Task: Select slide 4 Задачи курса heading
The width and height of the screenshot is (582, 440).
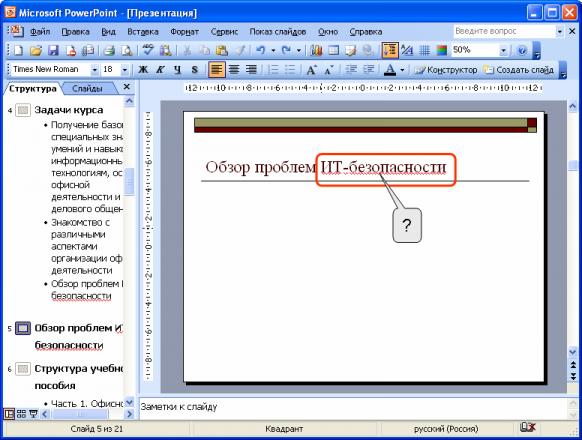Action: tap(69, 110)
